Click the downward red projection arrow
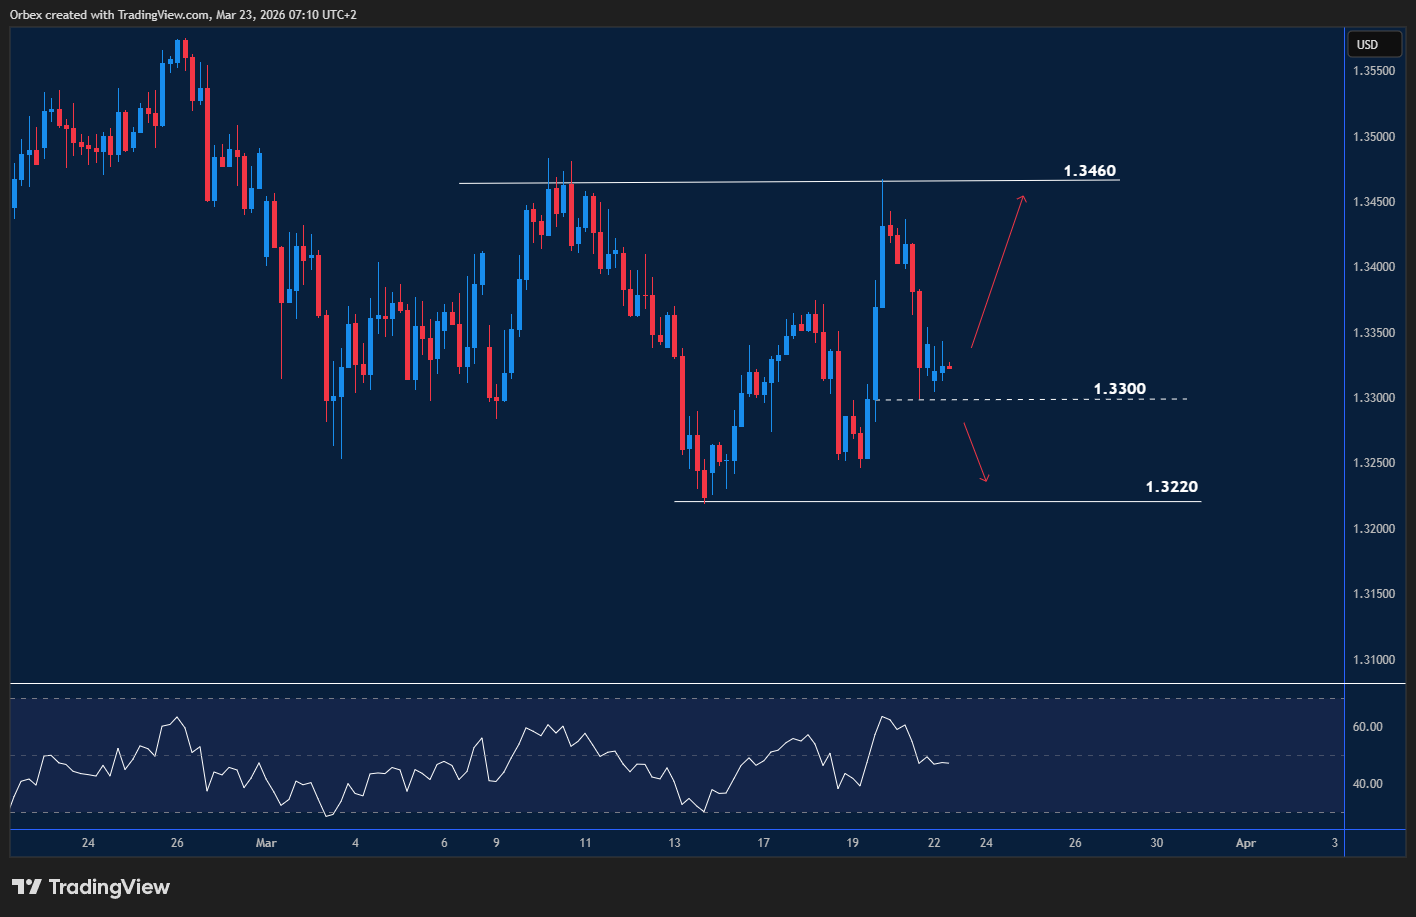 (x=974, y=450)
